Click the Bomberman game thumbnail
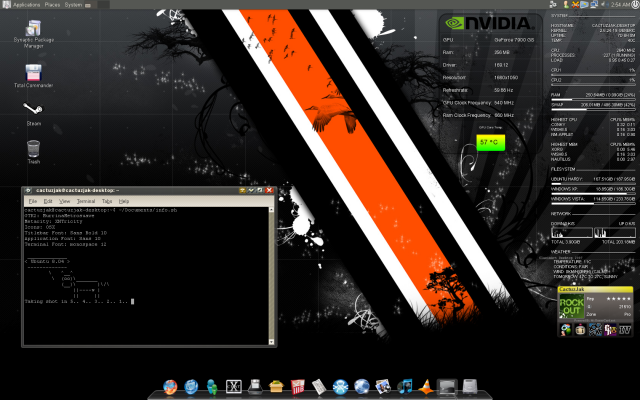 click(x=580, y=329)
